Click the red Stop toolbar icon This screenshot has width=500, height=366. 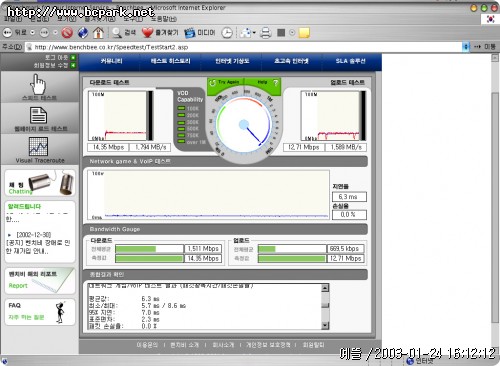(67, 33)
